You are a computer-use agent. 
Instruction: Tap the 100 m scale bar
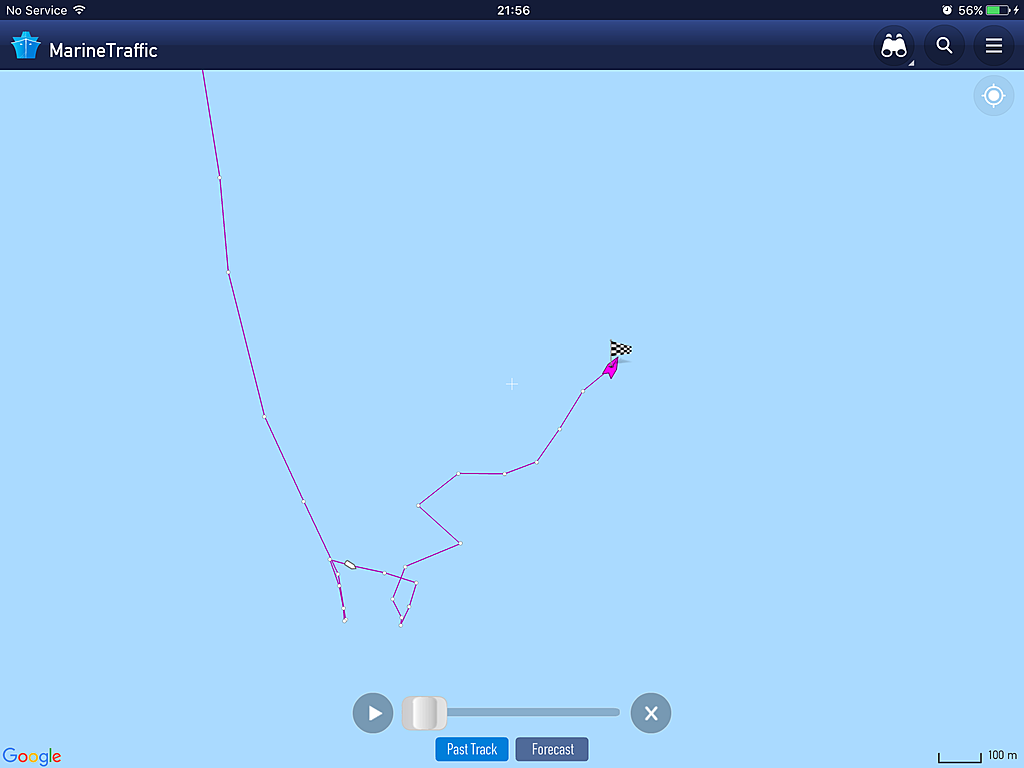tap(977, 756)
